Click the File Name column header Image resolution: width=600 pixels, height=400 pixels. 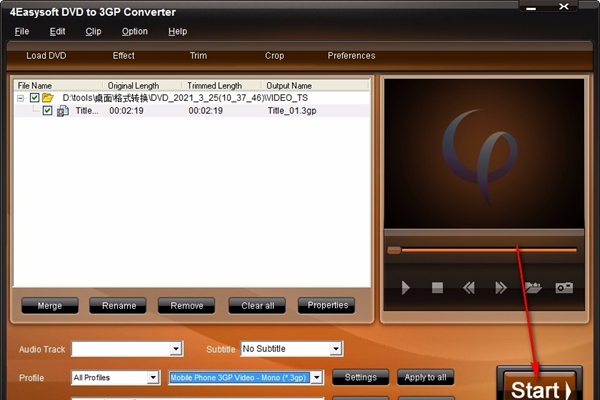[x=58, y=85]
